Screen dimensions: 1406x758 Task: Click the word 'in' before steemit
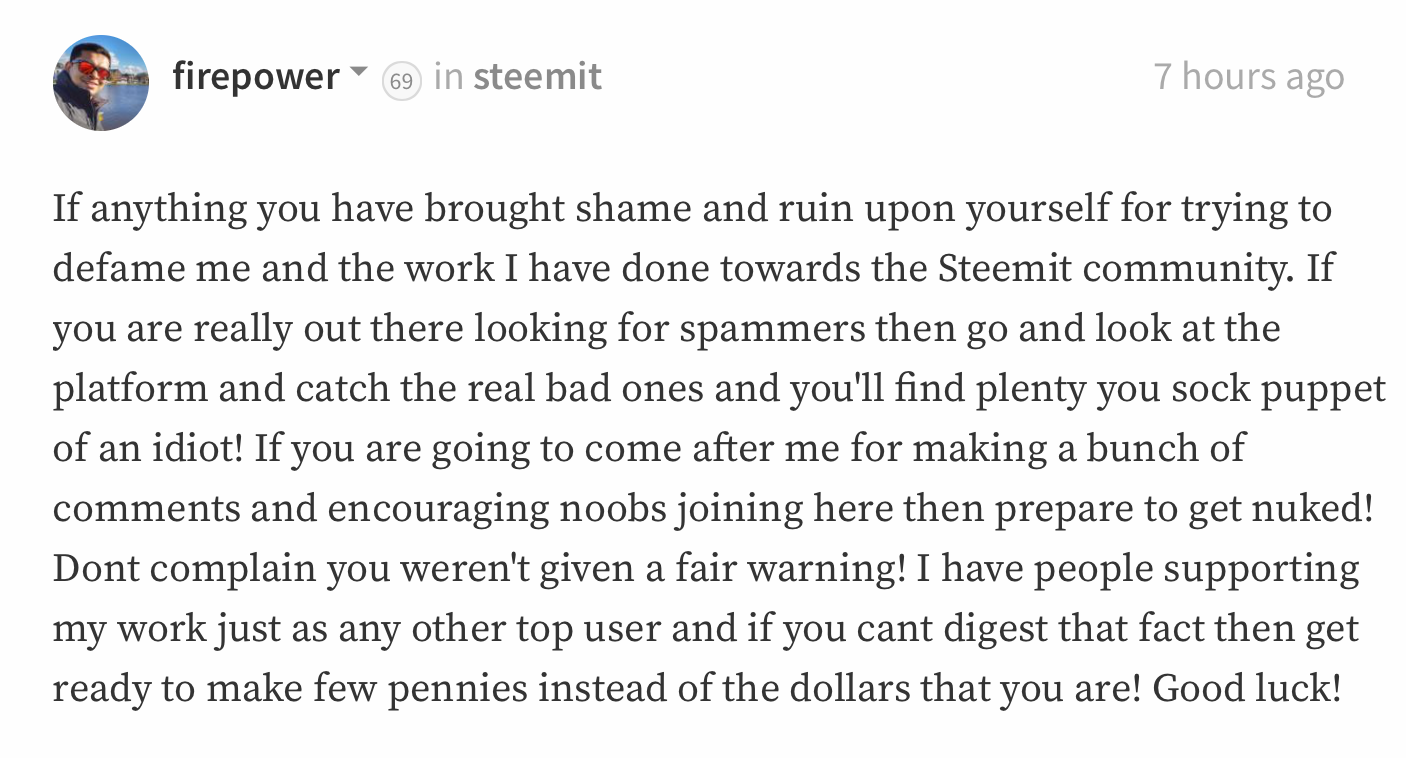[448, 77]
